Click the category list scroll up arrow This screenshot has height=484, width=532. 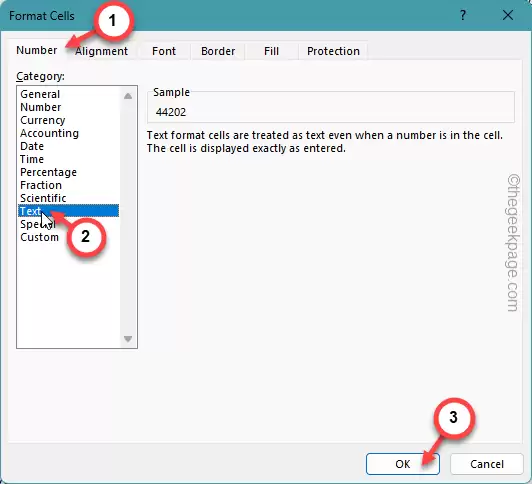point(128,96)
